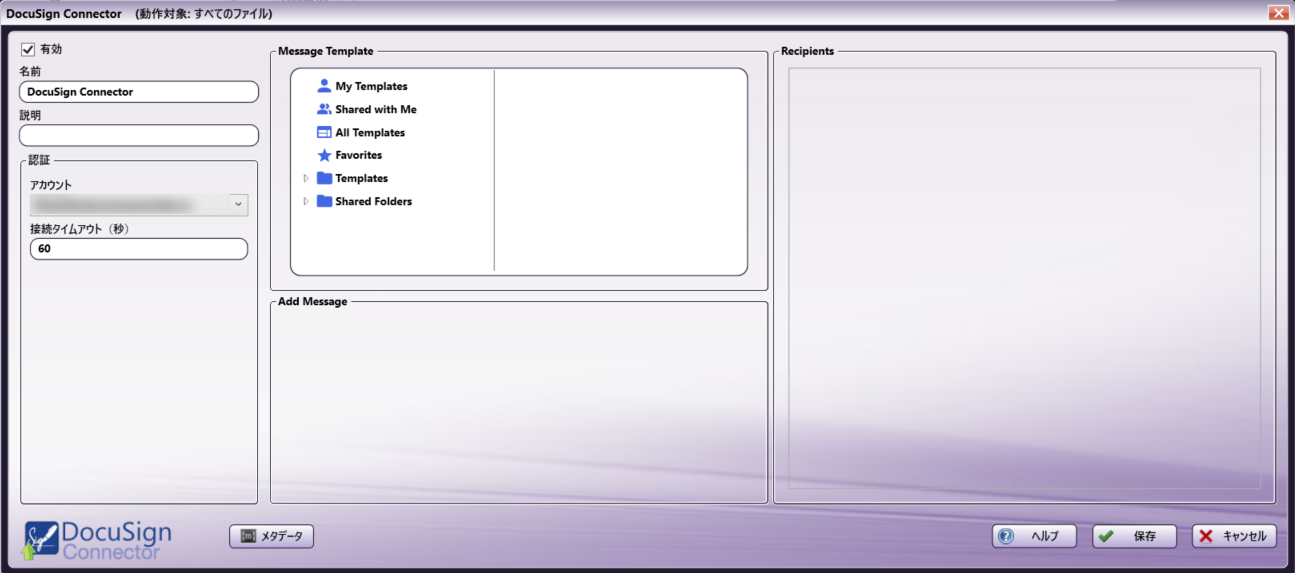The height and width of the screenshot is (573, 1295).
Task: Click the My Templates person icon
Action: 324,86
